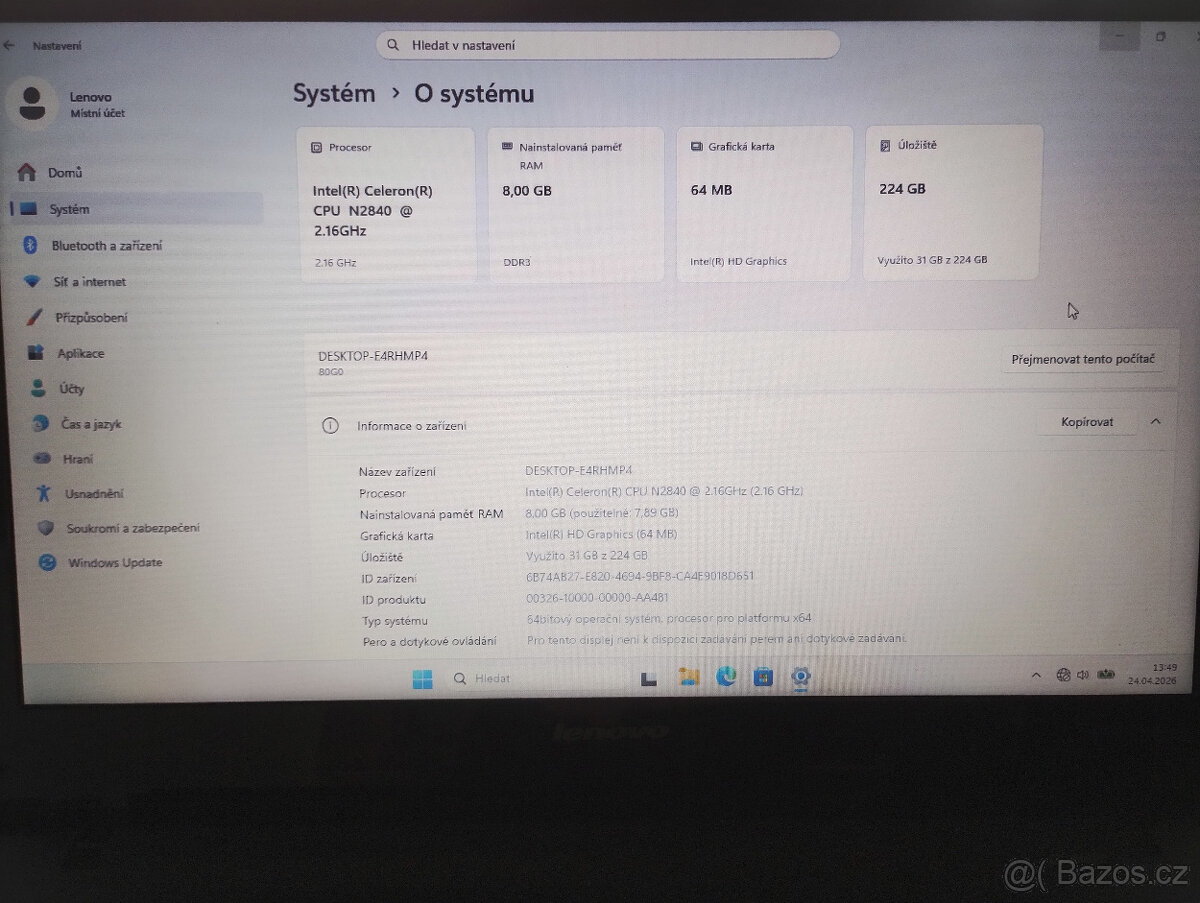Launch Microsoft Edge from the taskbar

[726, 677]
